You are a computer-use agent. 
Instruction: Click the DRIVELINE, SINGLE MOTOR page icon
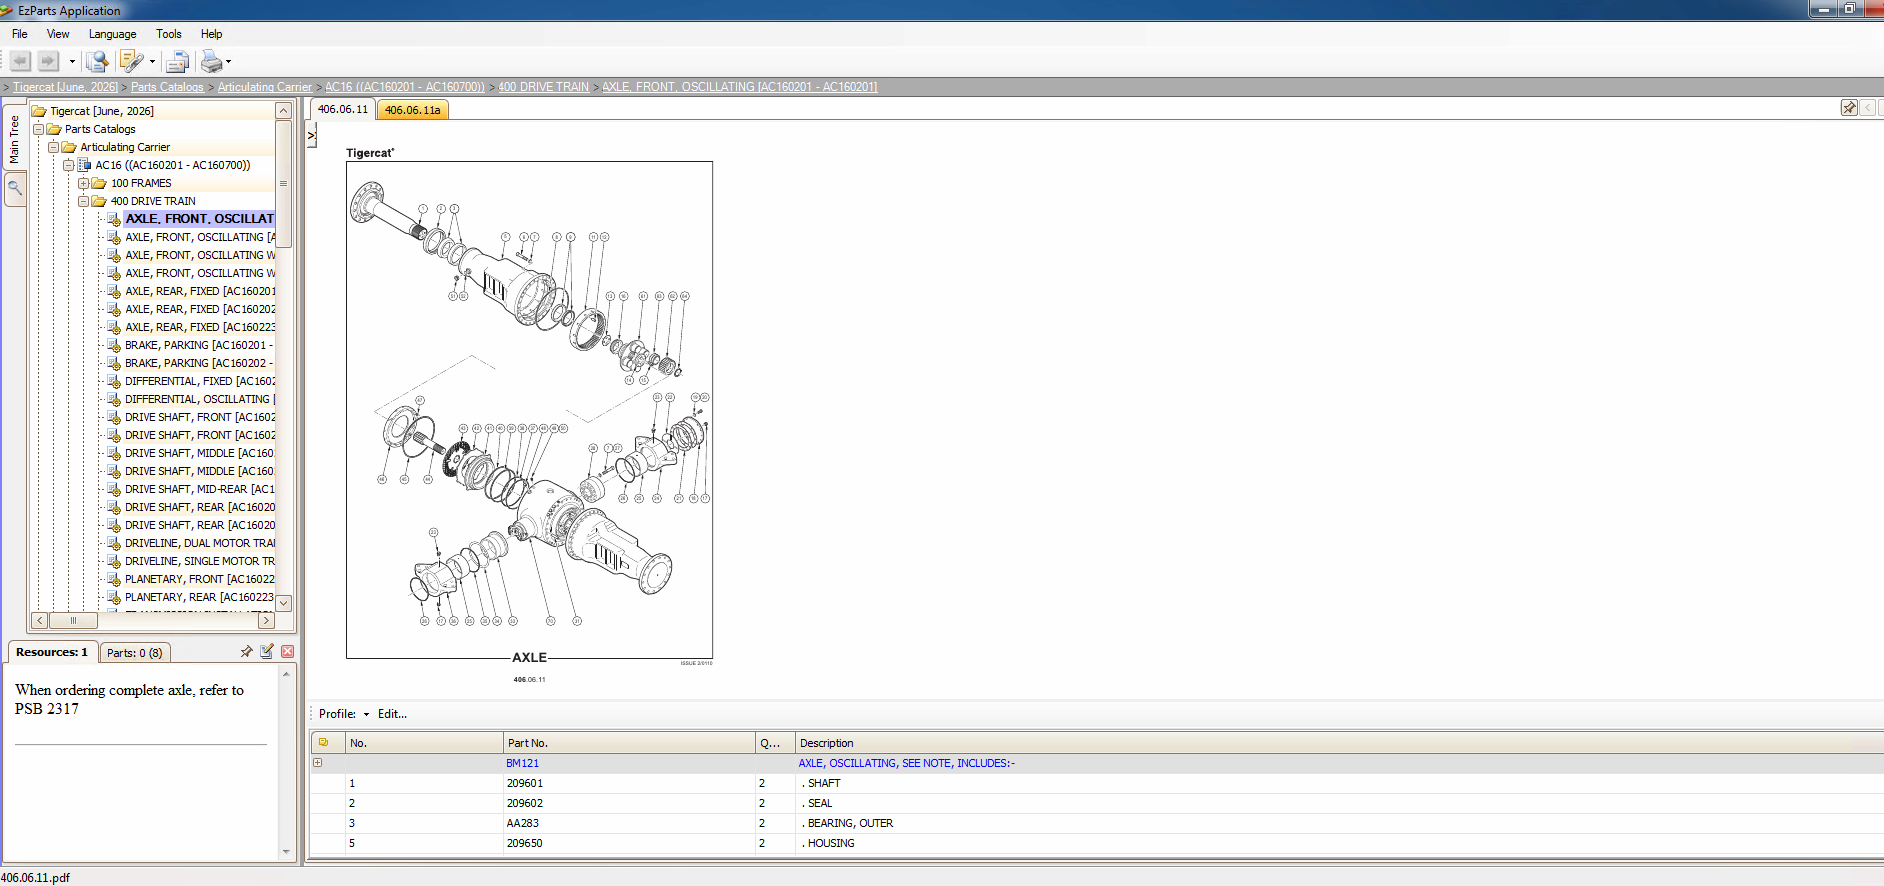pyautogui.click(x=114, y=561)
